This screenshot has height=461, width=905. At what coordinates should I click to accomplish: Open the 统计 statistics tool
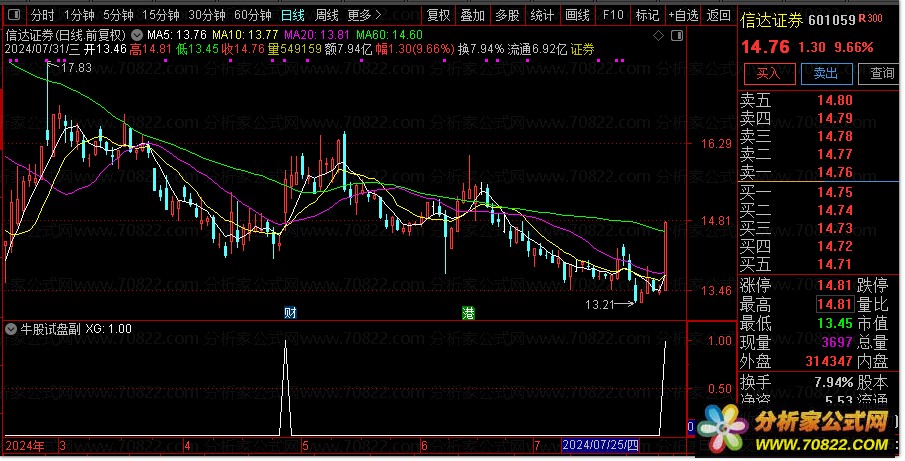(x=542, y=15)
